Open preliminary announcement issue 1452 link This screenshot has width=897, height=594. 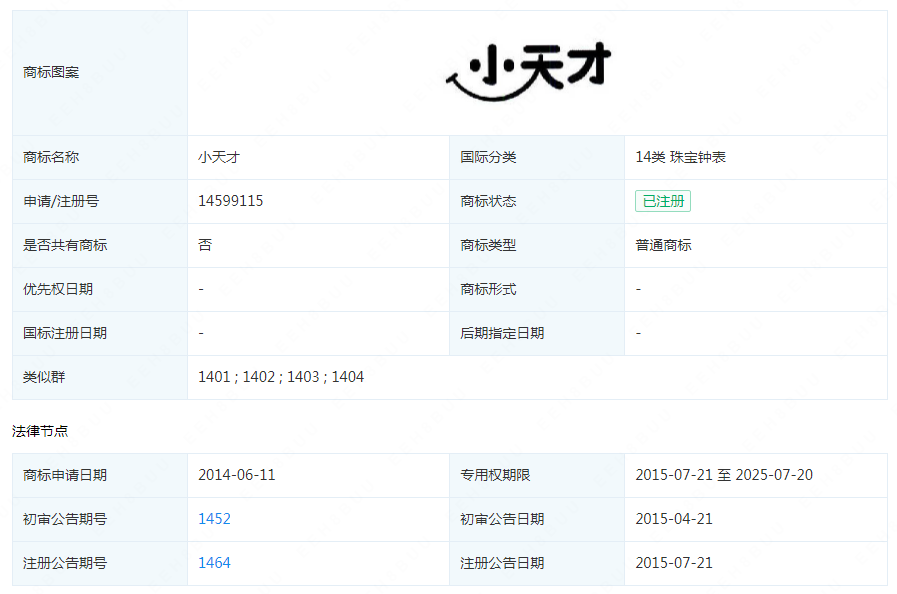215,519
